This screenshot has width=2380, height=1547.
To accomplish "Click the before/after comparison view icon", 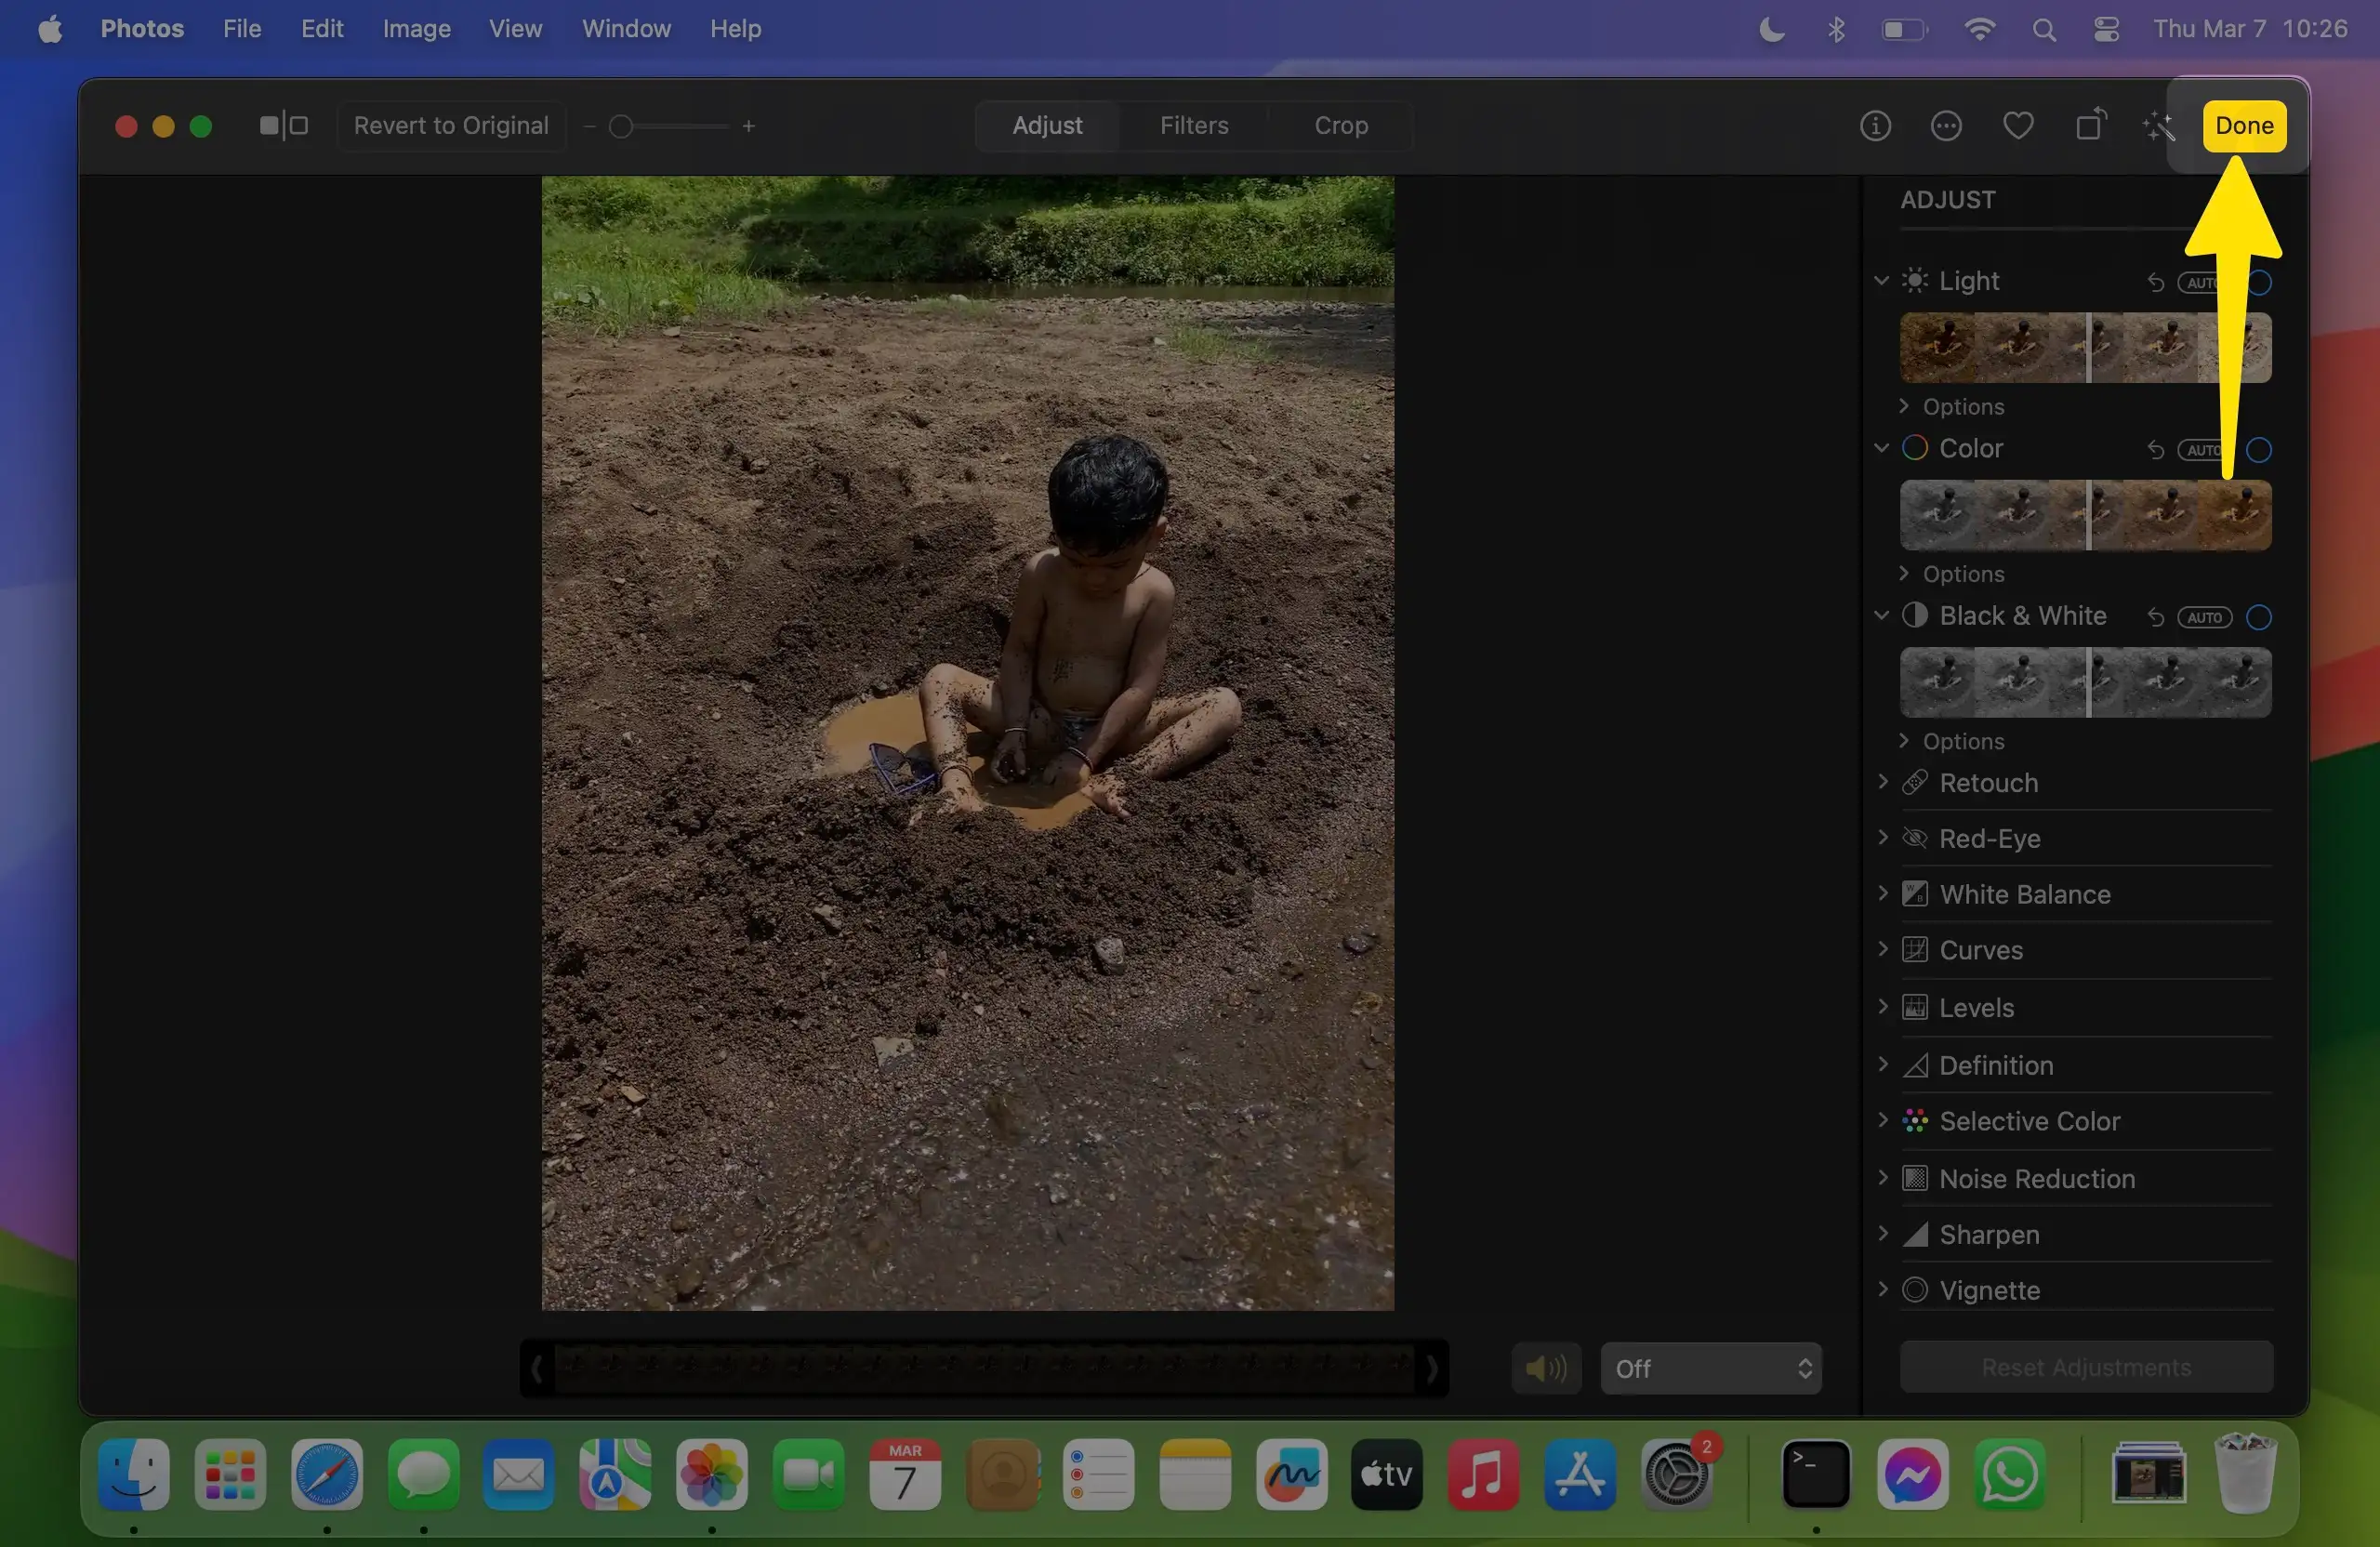I will coord(283,126).
